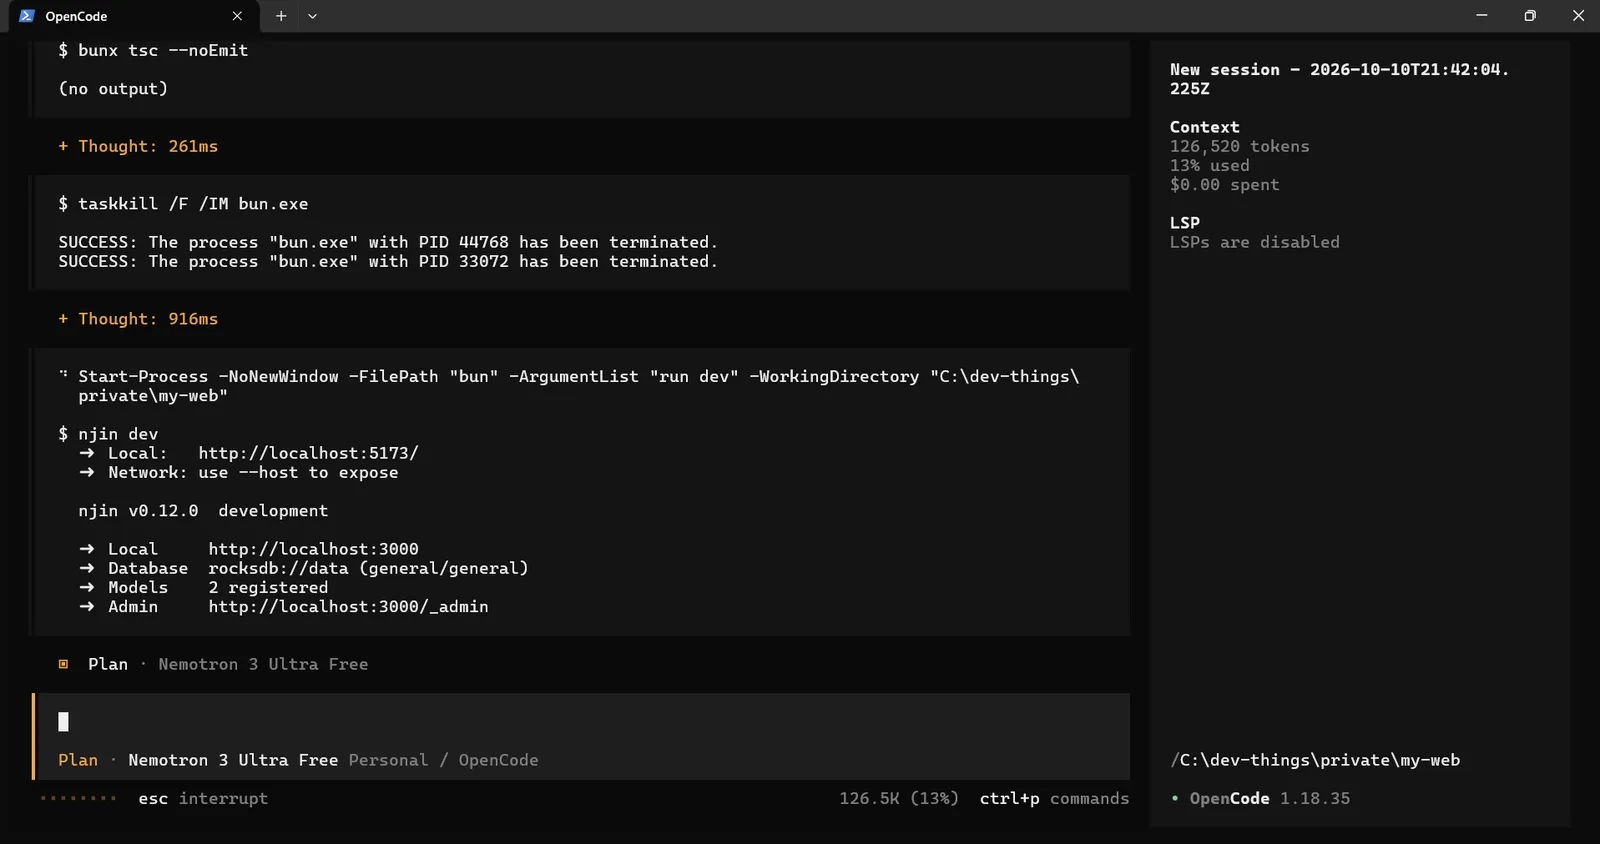1600x844 pixels.
Task: Click the "$ njin dev" line
Action: point(108,434)
